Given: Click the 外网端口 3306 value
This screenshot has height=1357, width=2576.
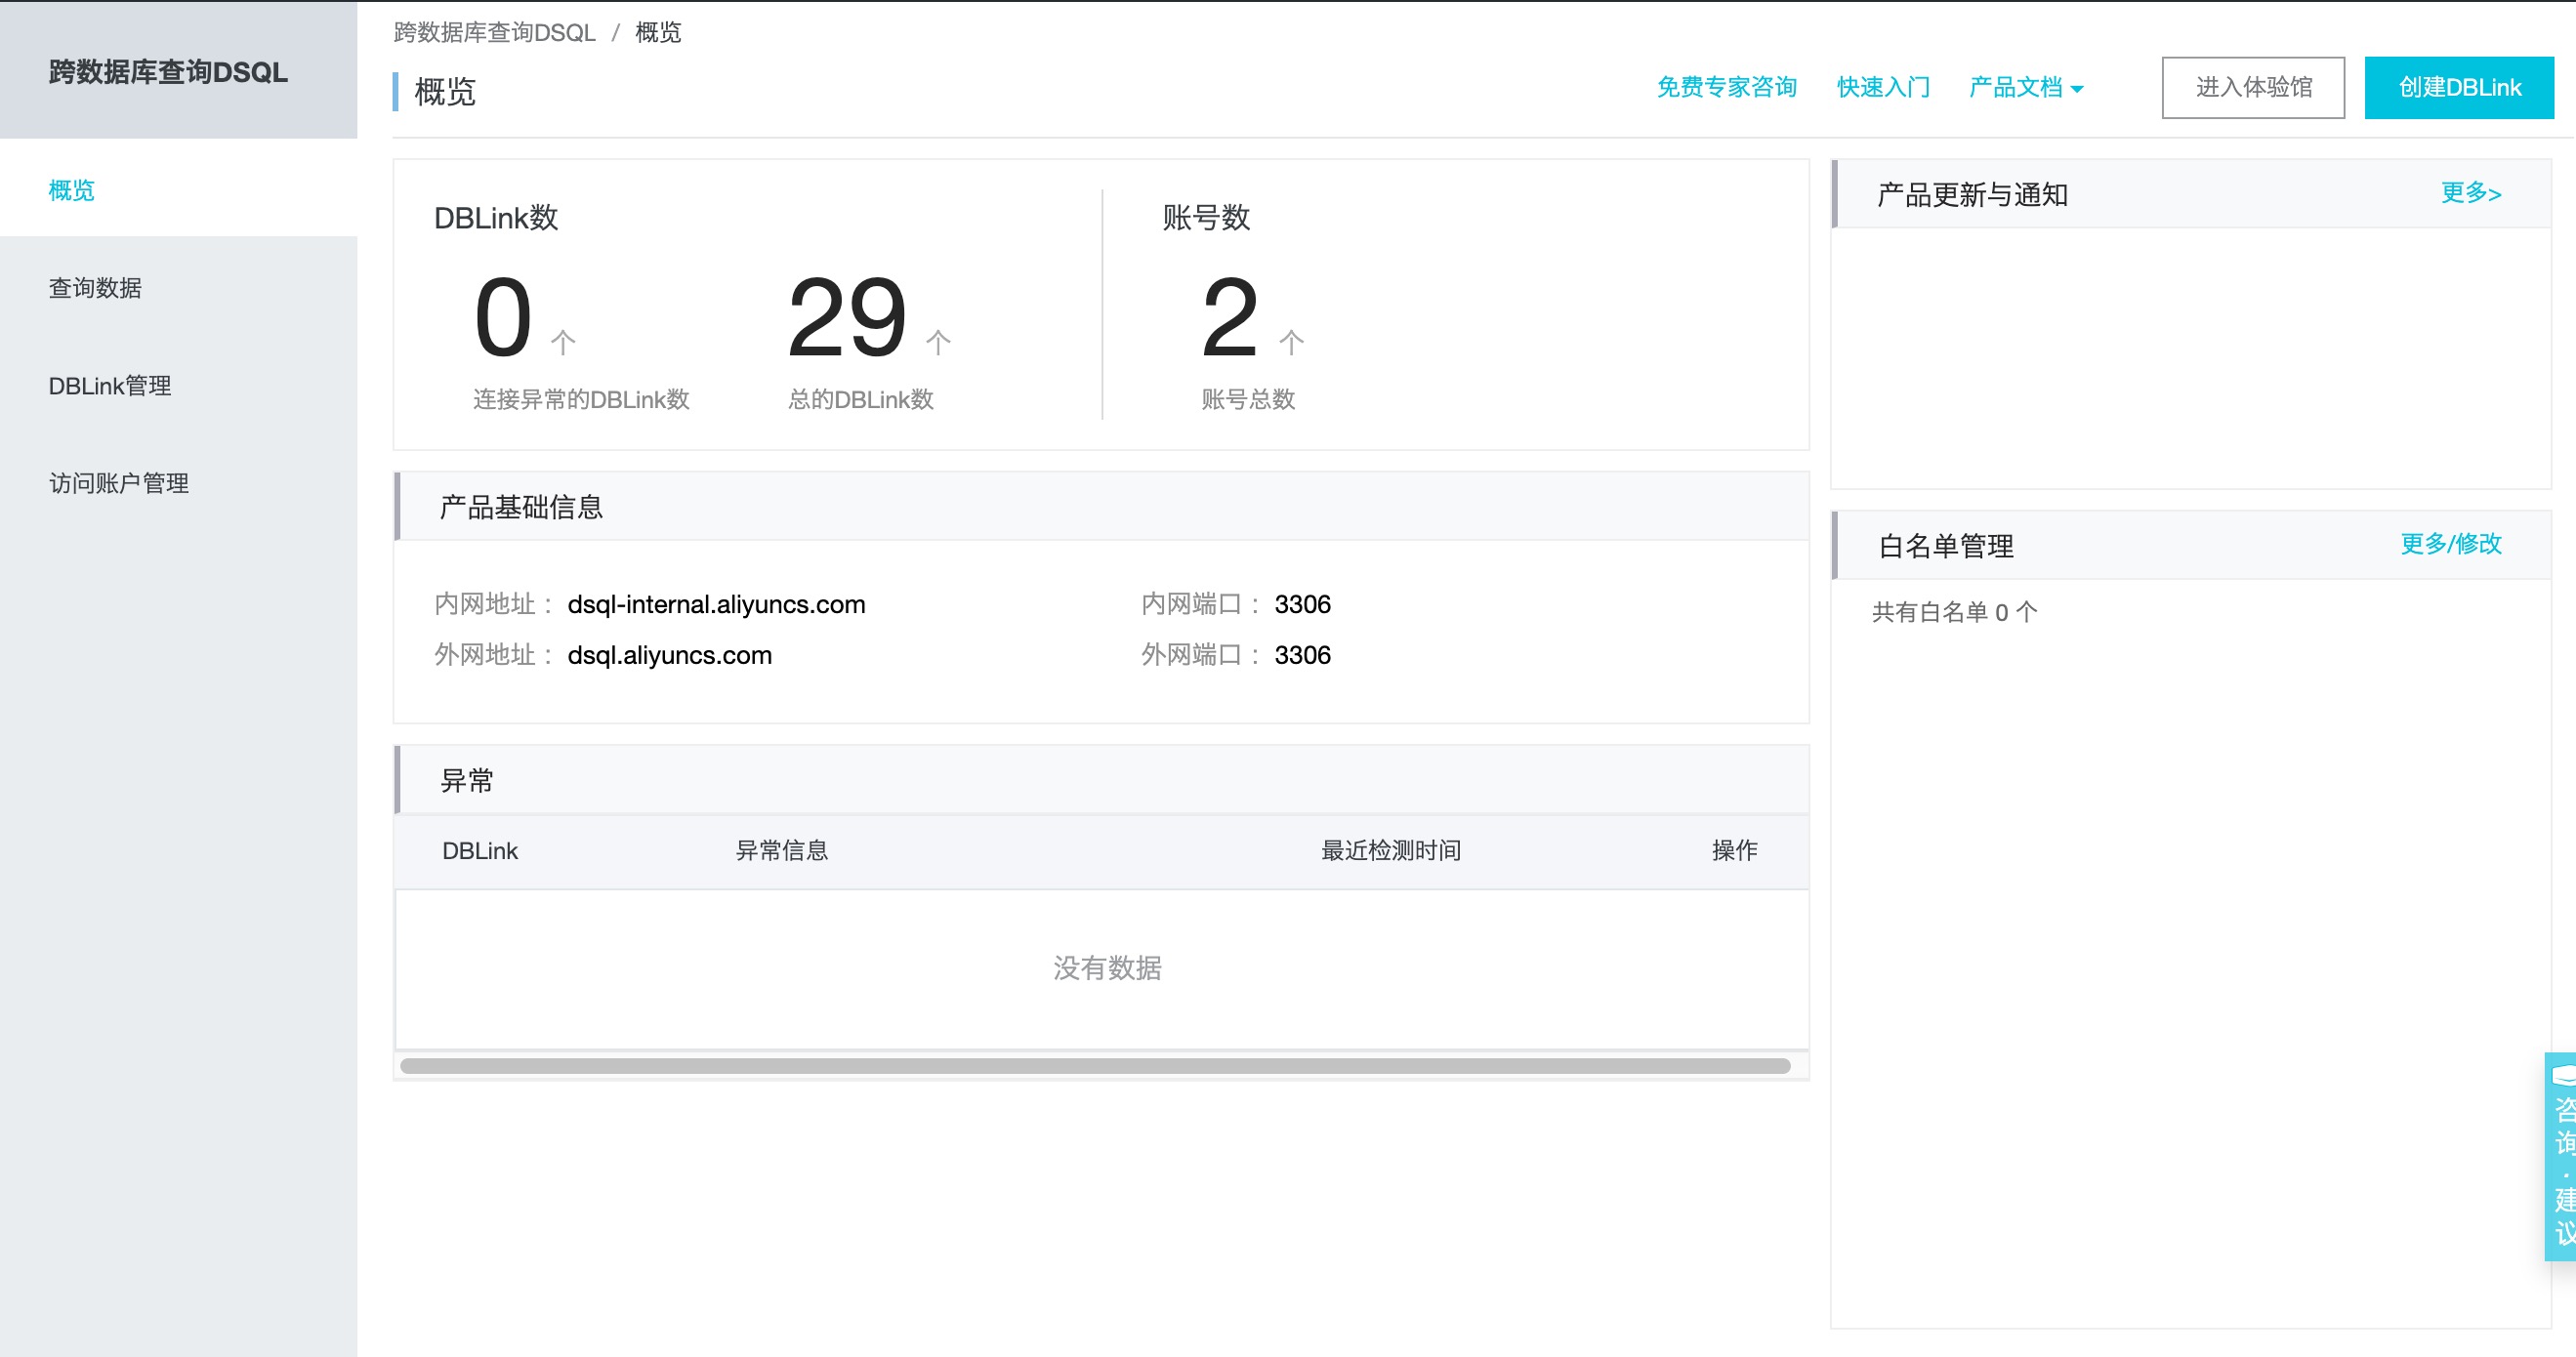Looking at the screenshot, I should tap(1302, 655).
